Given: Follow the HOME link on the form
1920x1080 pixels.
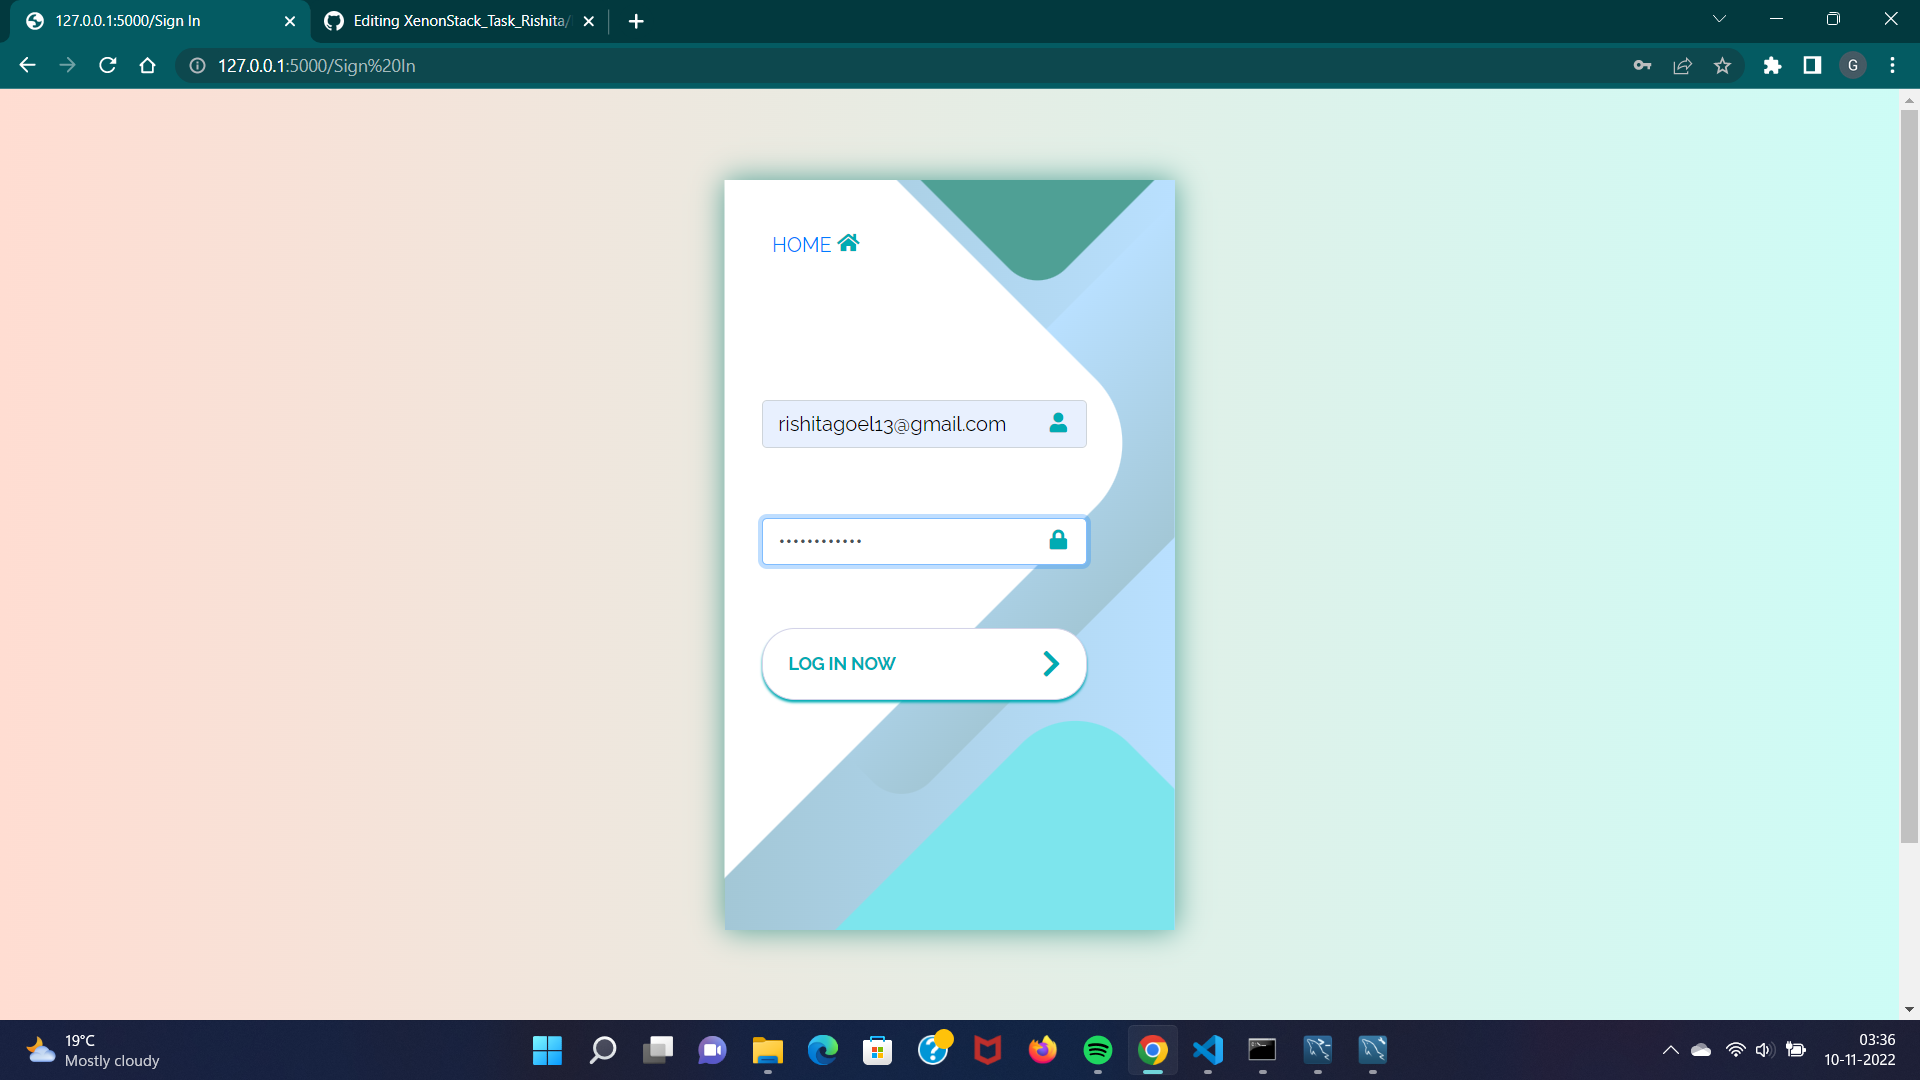Looking at the screenshot, I should [800, 243].
